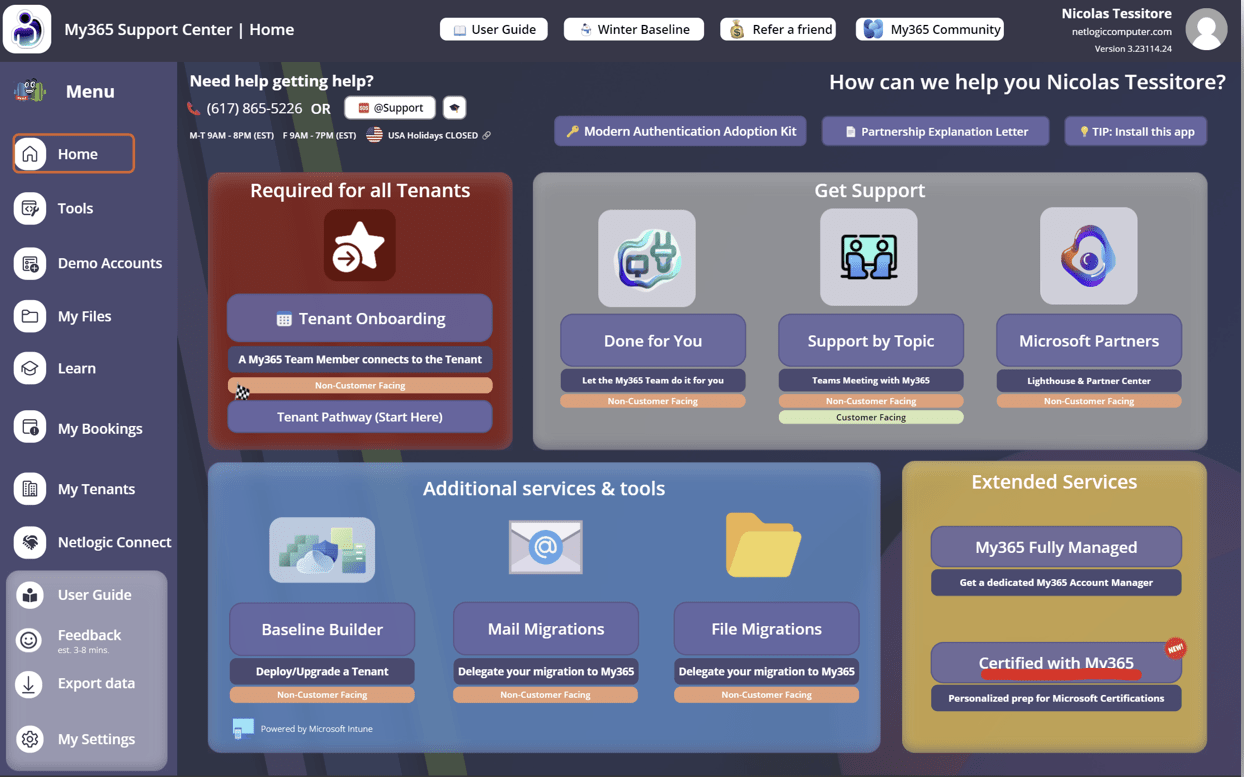Click the Done for You plug icon

click(x=647, y=258)
